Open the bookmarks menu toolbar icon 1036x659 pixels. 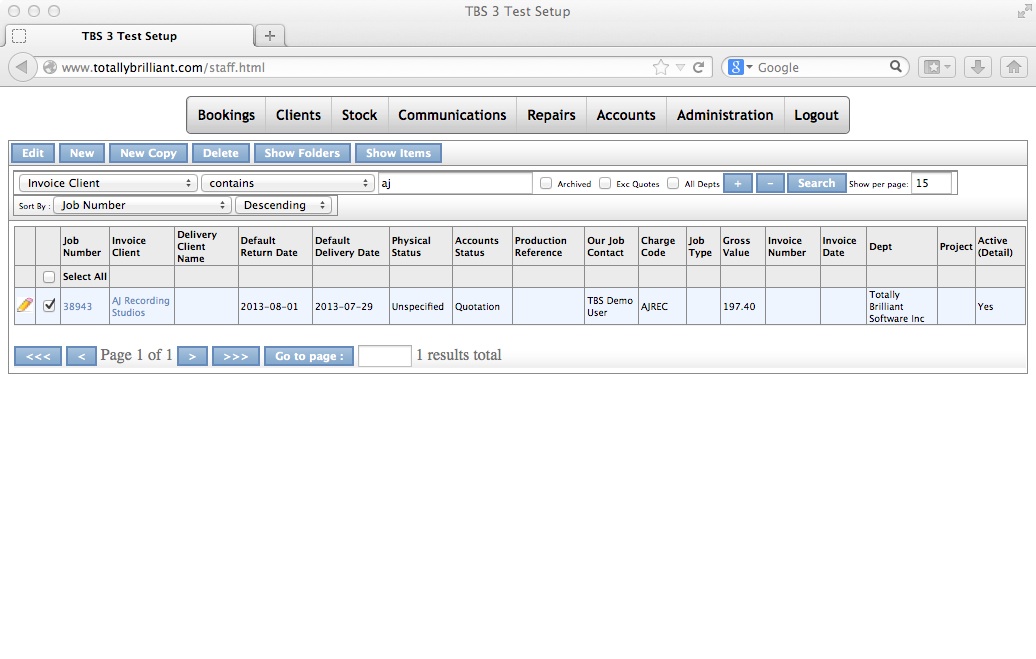[x=936, y=67]
